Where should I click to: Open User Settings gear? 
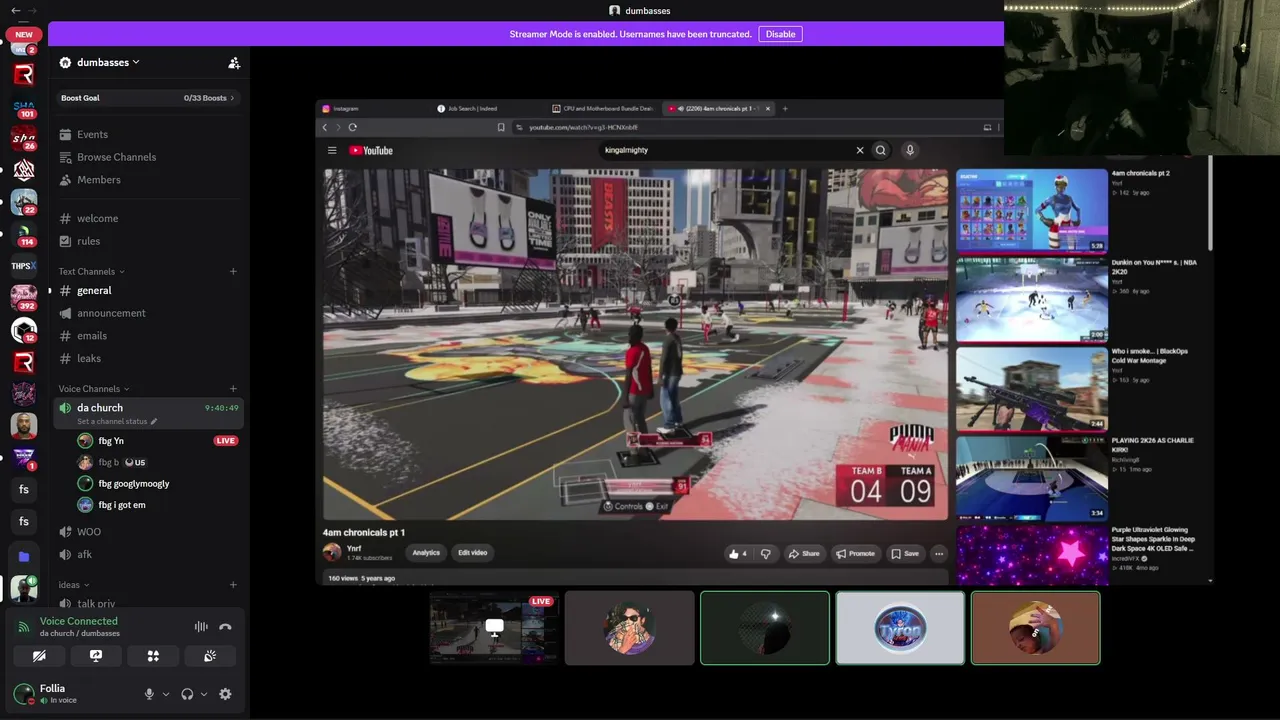(x=225, y=694)
